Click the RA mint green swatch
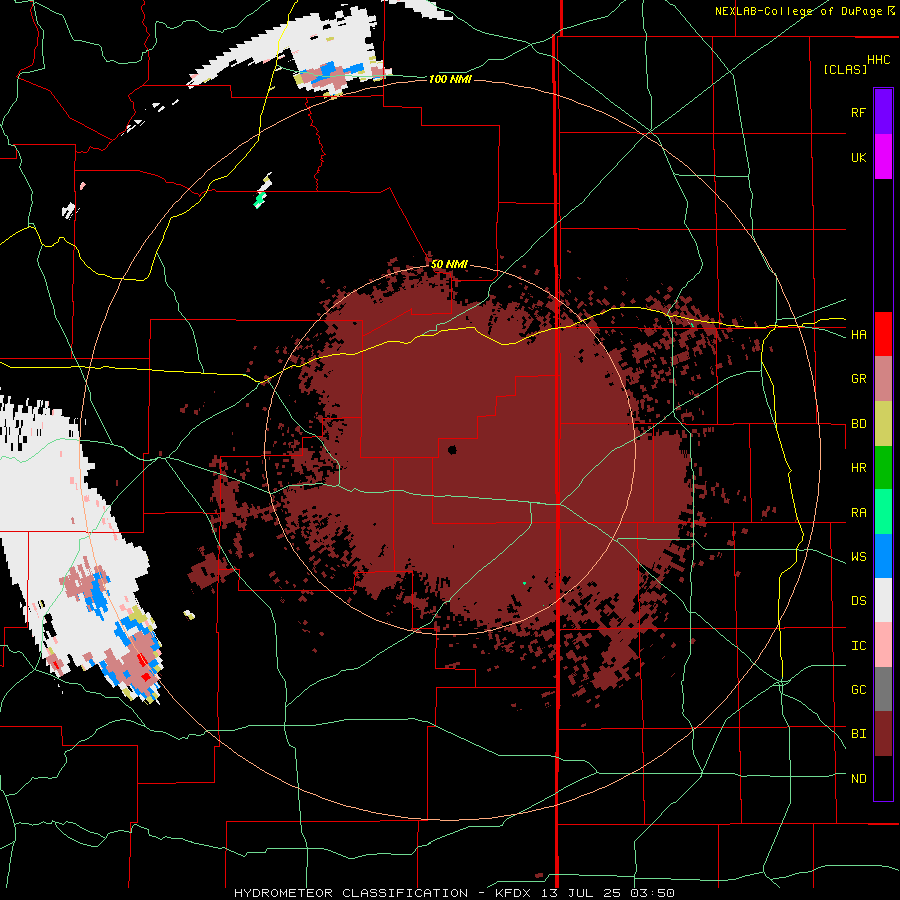 [883, 512]
